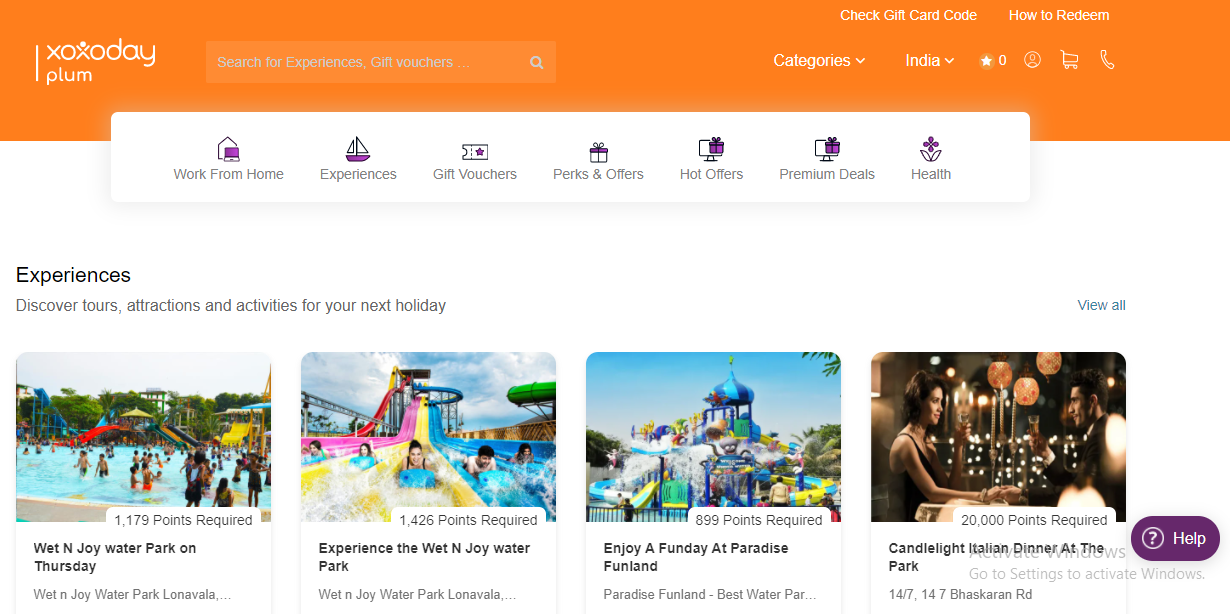Select the Perks & Offers gift icon
The width and height of the screenshot is (1230, 614).
(x=598, y=149)
